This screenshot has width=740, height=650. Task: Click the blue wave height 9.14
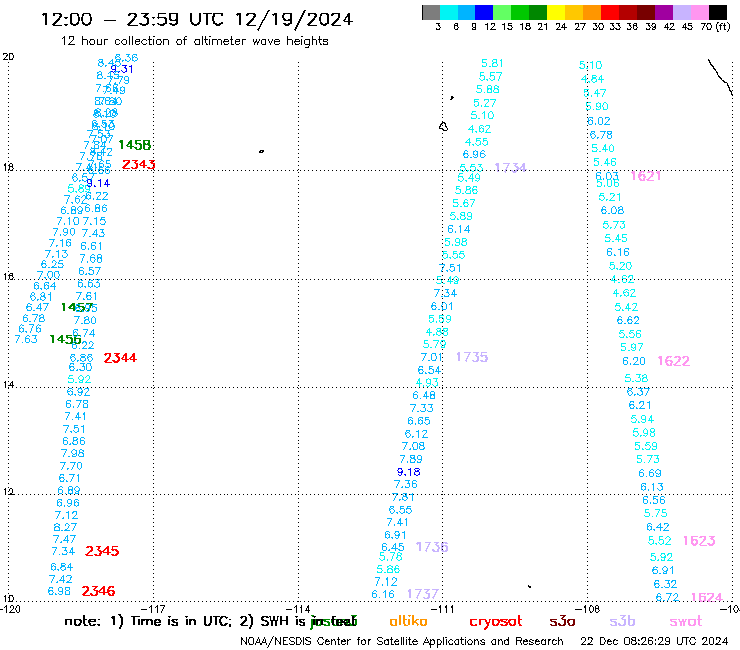click(98, 183)
